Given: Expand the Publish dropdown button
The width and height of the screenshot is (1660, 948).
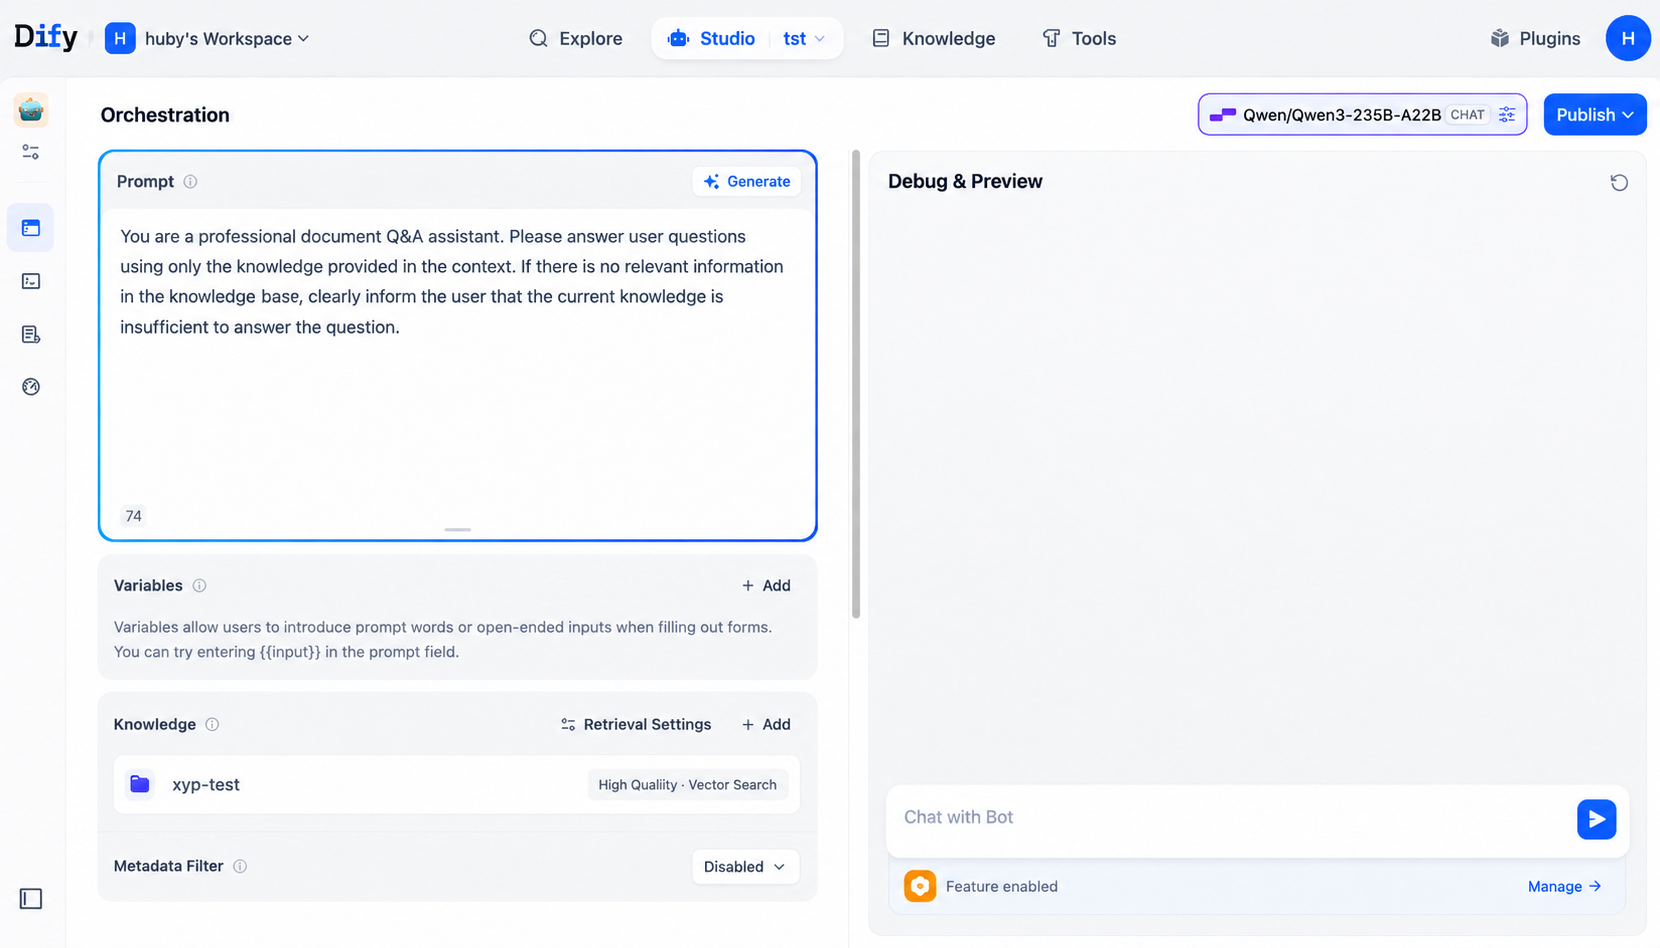Looking at the screenshot, I should pos(1594,115).
